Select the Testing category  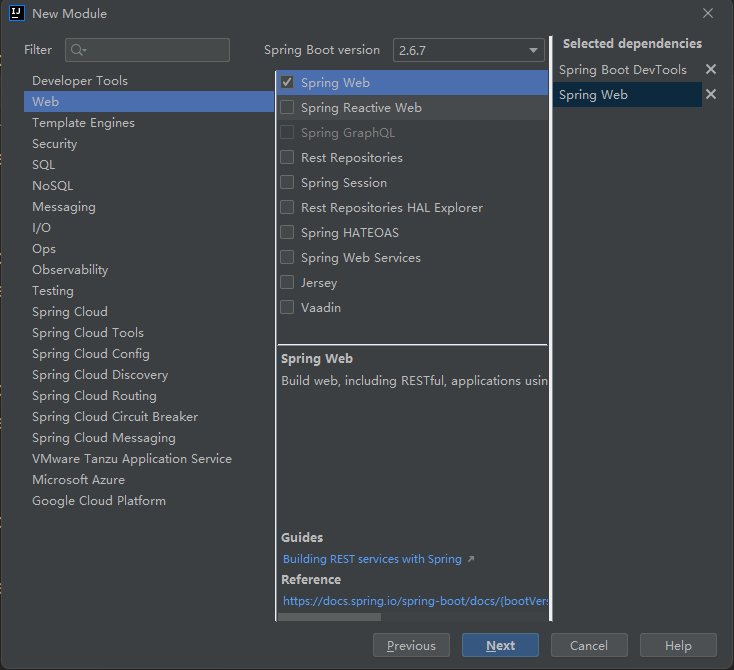[x=149, y=291]
